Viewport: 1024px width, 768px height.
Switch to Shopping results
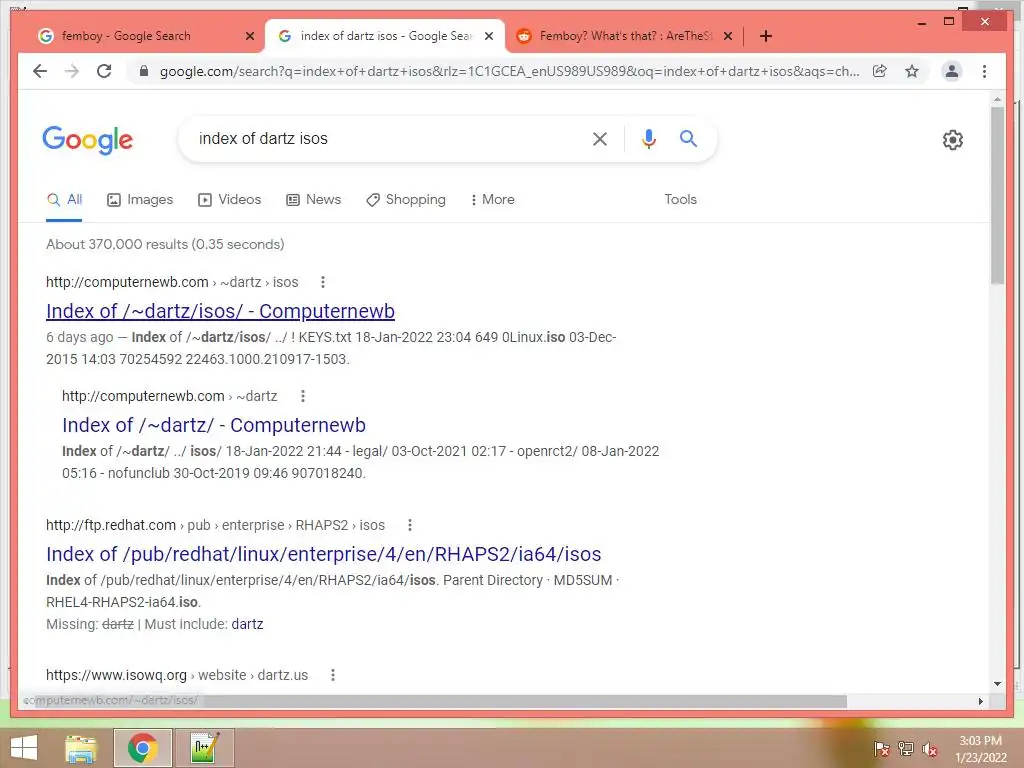[406, 200]
